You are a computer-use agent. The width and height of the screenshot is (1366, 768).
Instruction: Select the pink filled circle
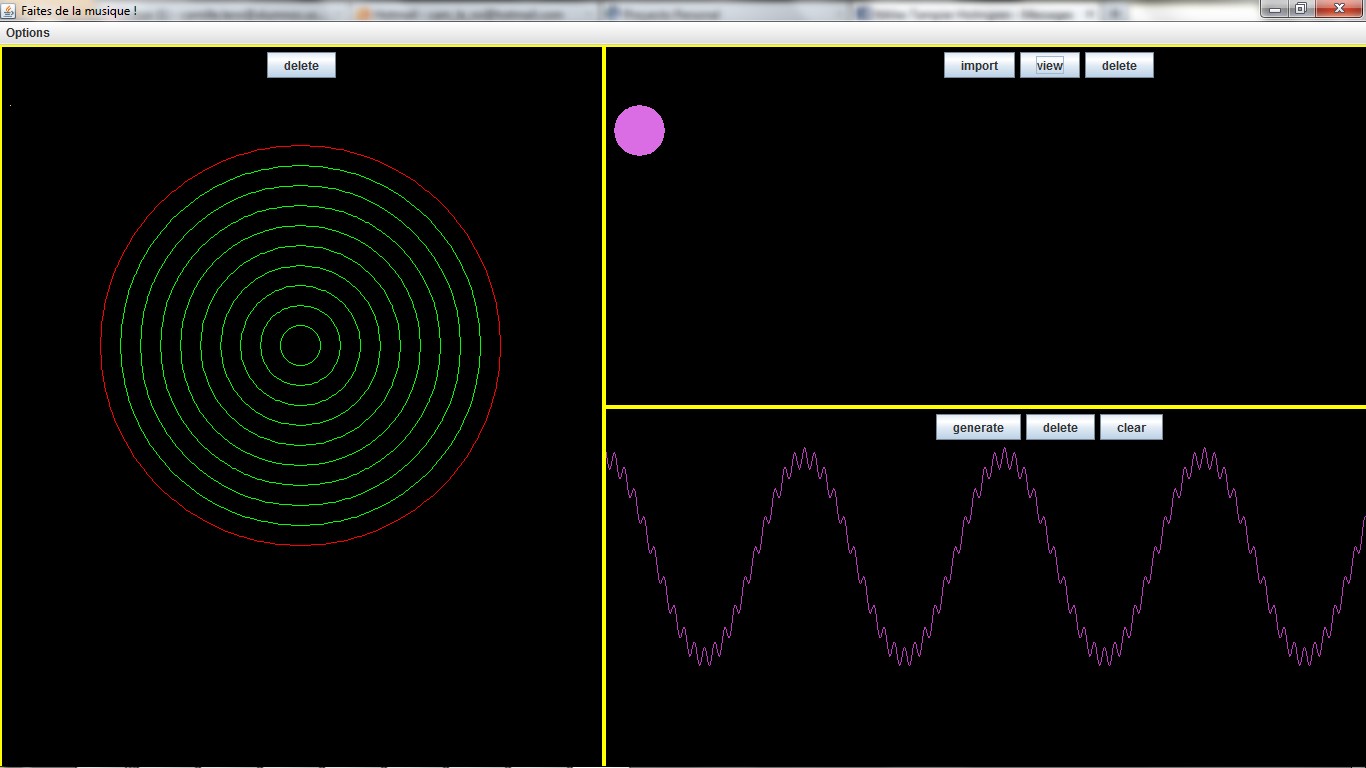[639, 131]
